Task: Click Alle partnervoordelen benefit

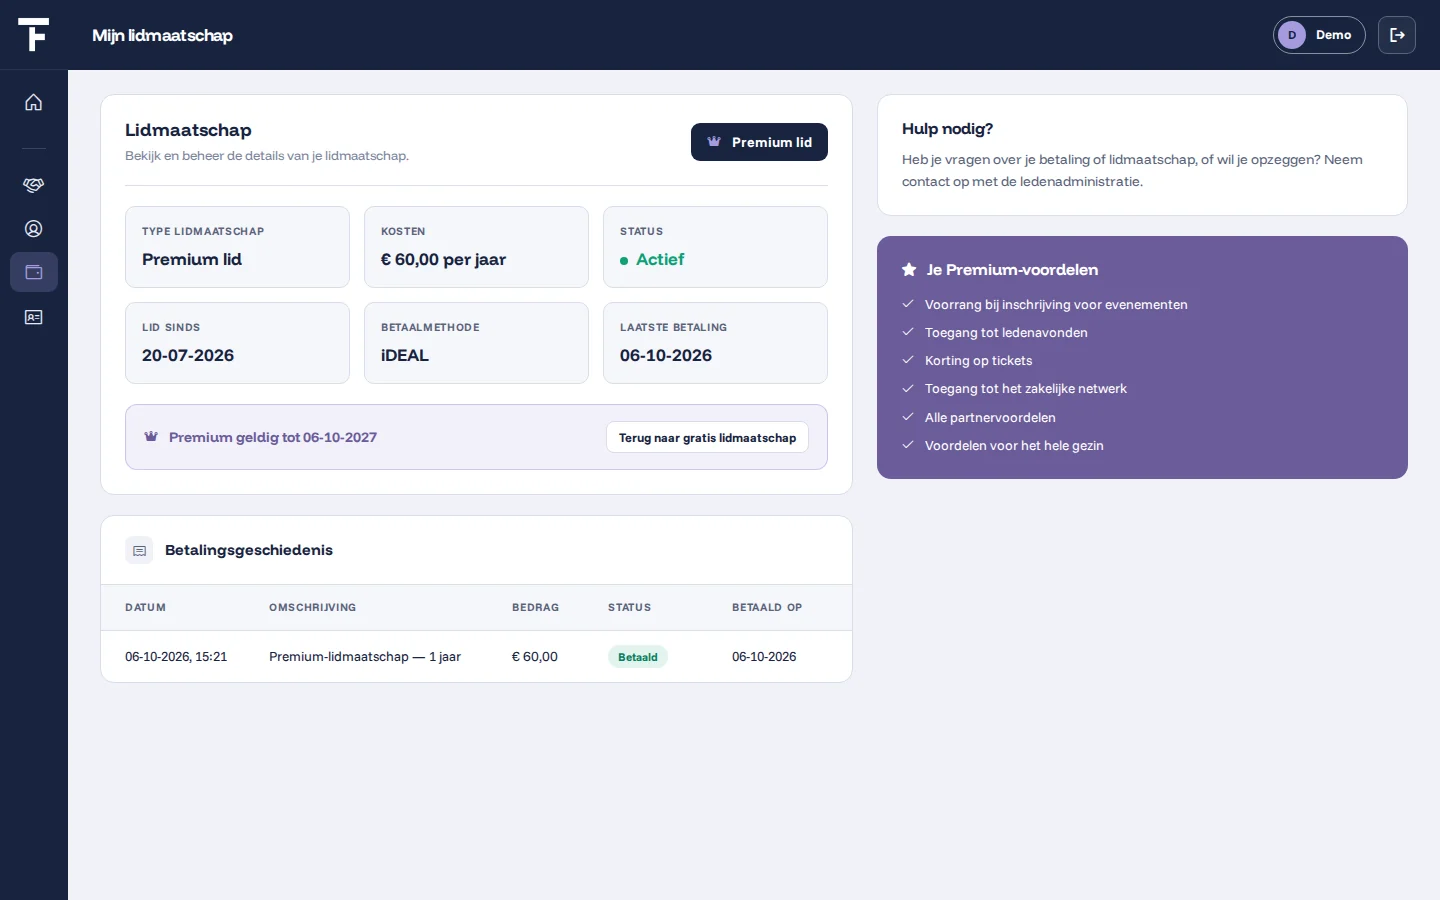Action: tap(990, 418)
